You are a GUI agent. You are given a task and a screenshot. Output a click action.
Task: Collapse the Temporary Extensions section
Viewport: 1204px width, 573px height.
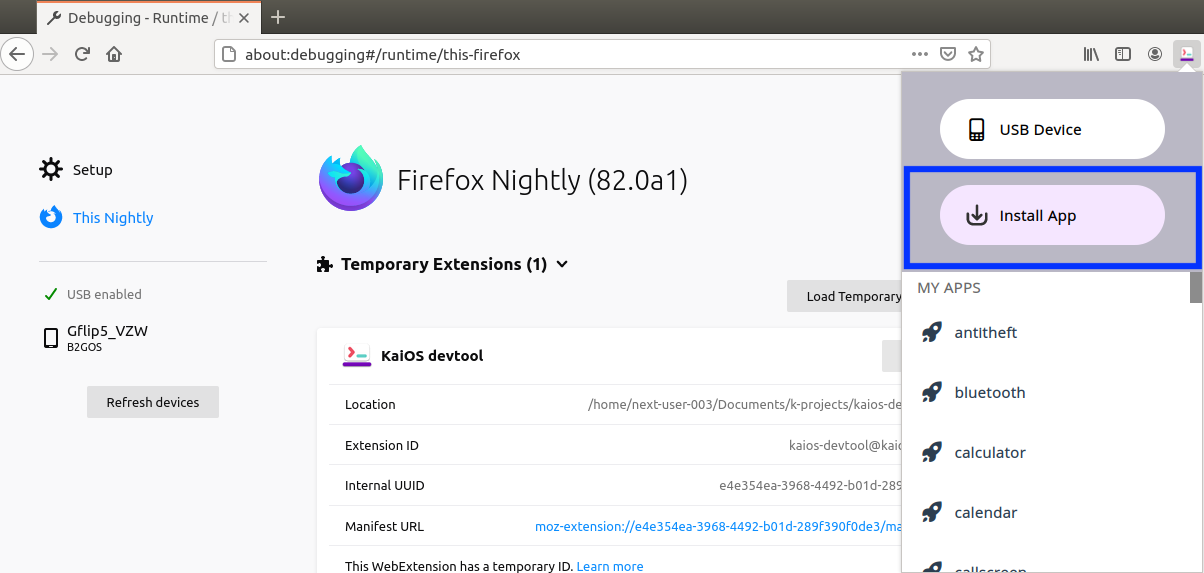(562, 265)
